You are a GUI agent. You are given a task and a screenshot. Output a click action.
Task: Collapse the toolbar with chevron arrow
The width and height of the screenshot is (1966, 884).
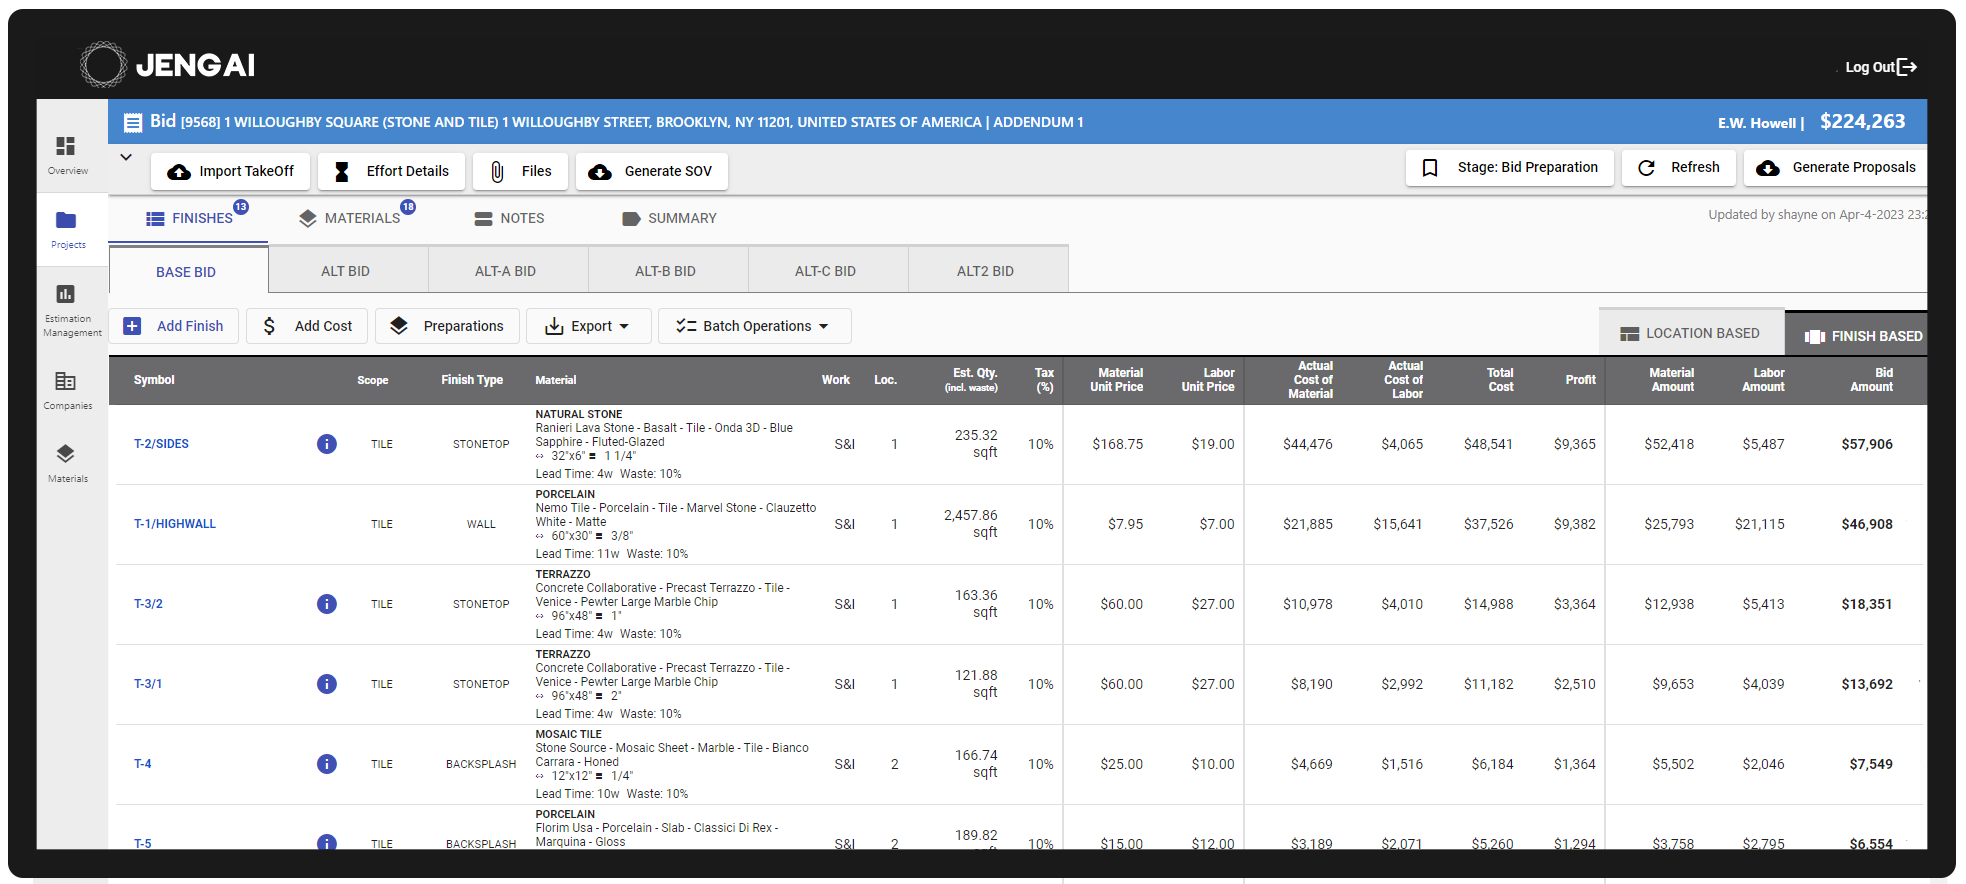click(126, 157)
